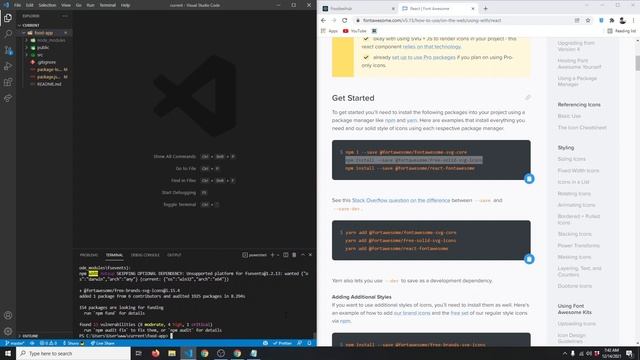Click the npm link in Get Started paragraph
This screenshot has height=360, width=640.
pos(390,120)
